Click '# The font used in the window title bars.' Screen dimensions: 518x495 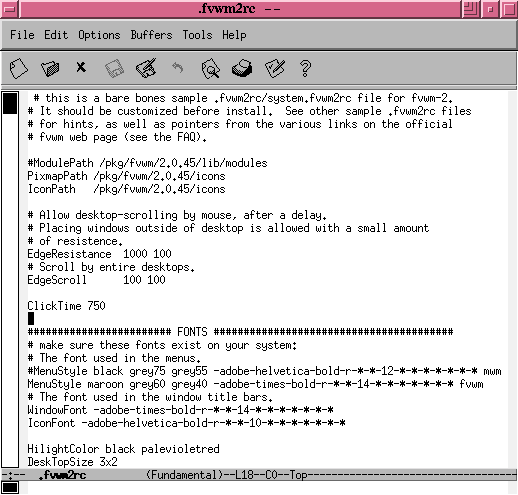150,397
